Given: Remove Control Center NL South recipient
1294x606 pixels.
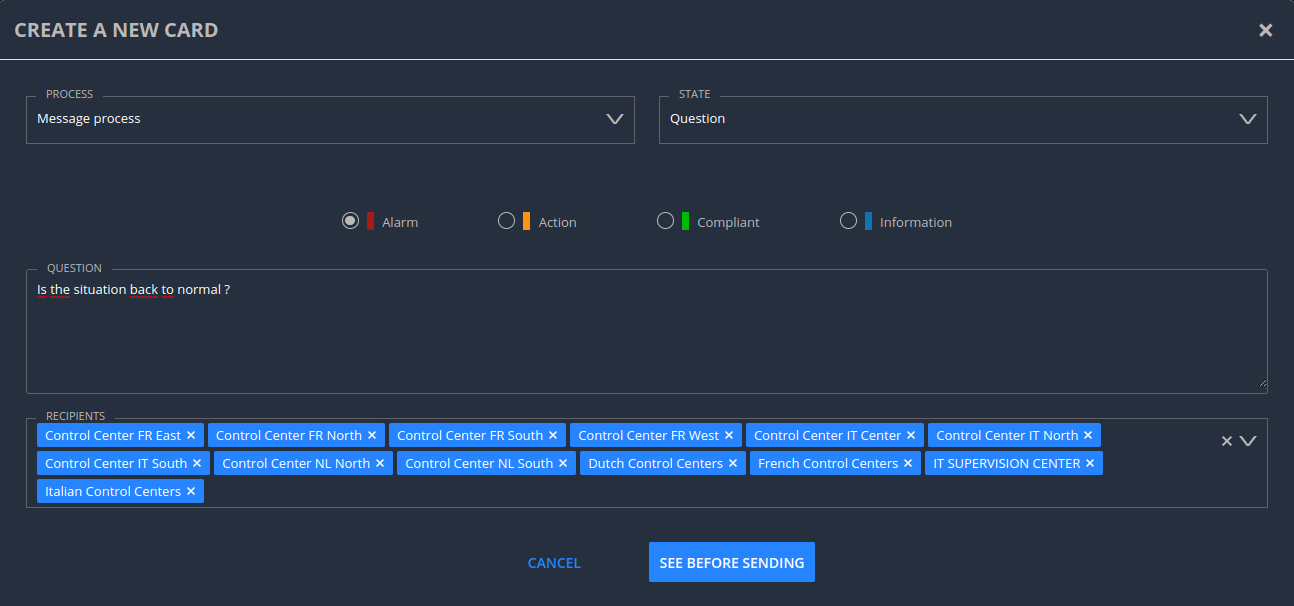Looking at the screenshot, I should [x=562, y=462].
